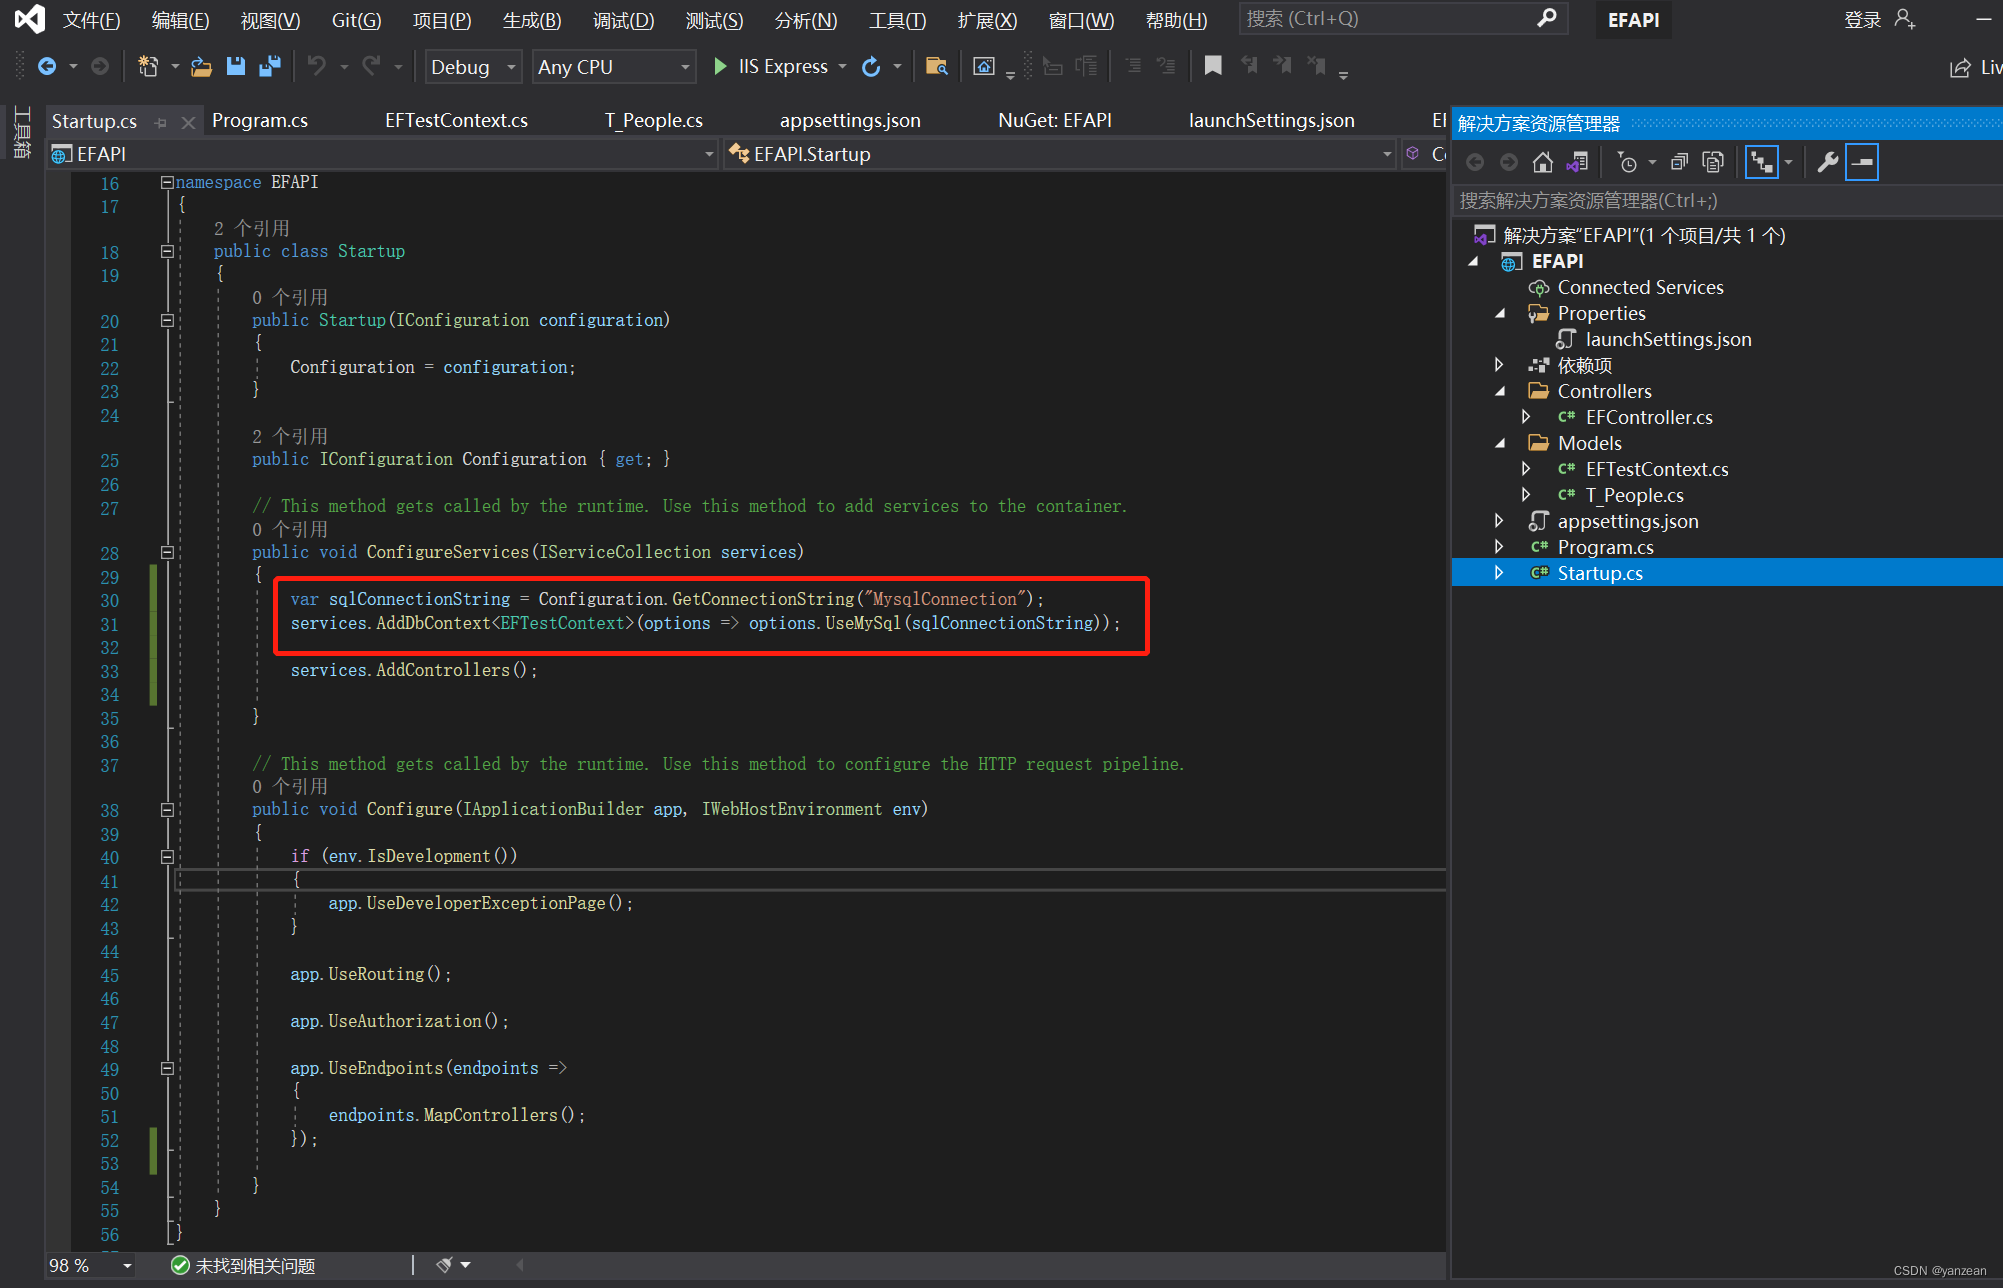
Task: Click the 未找到相关问题 status indicator
Action: point(243,1266)
